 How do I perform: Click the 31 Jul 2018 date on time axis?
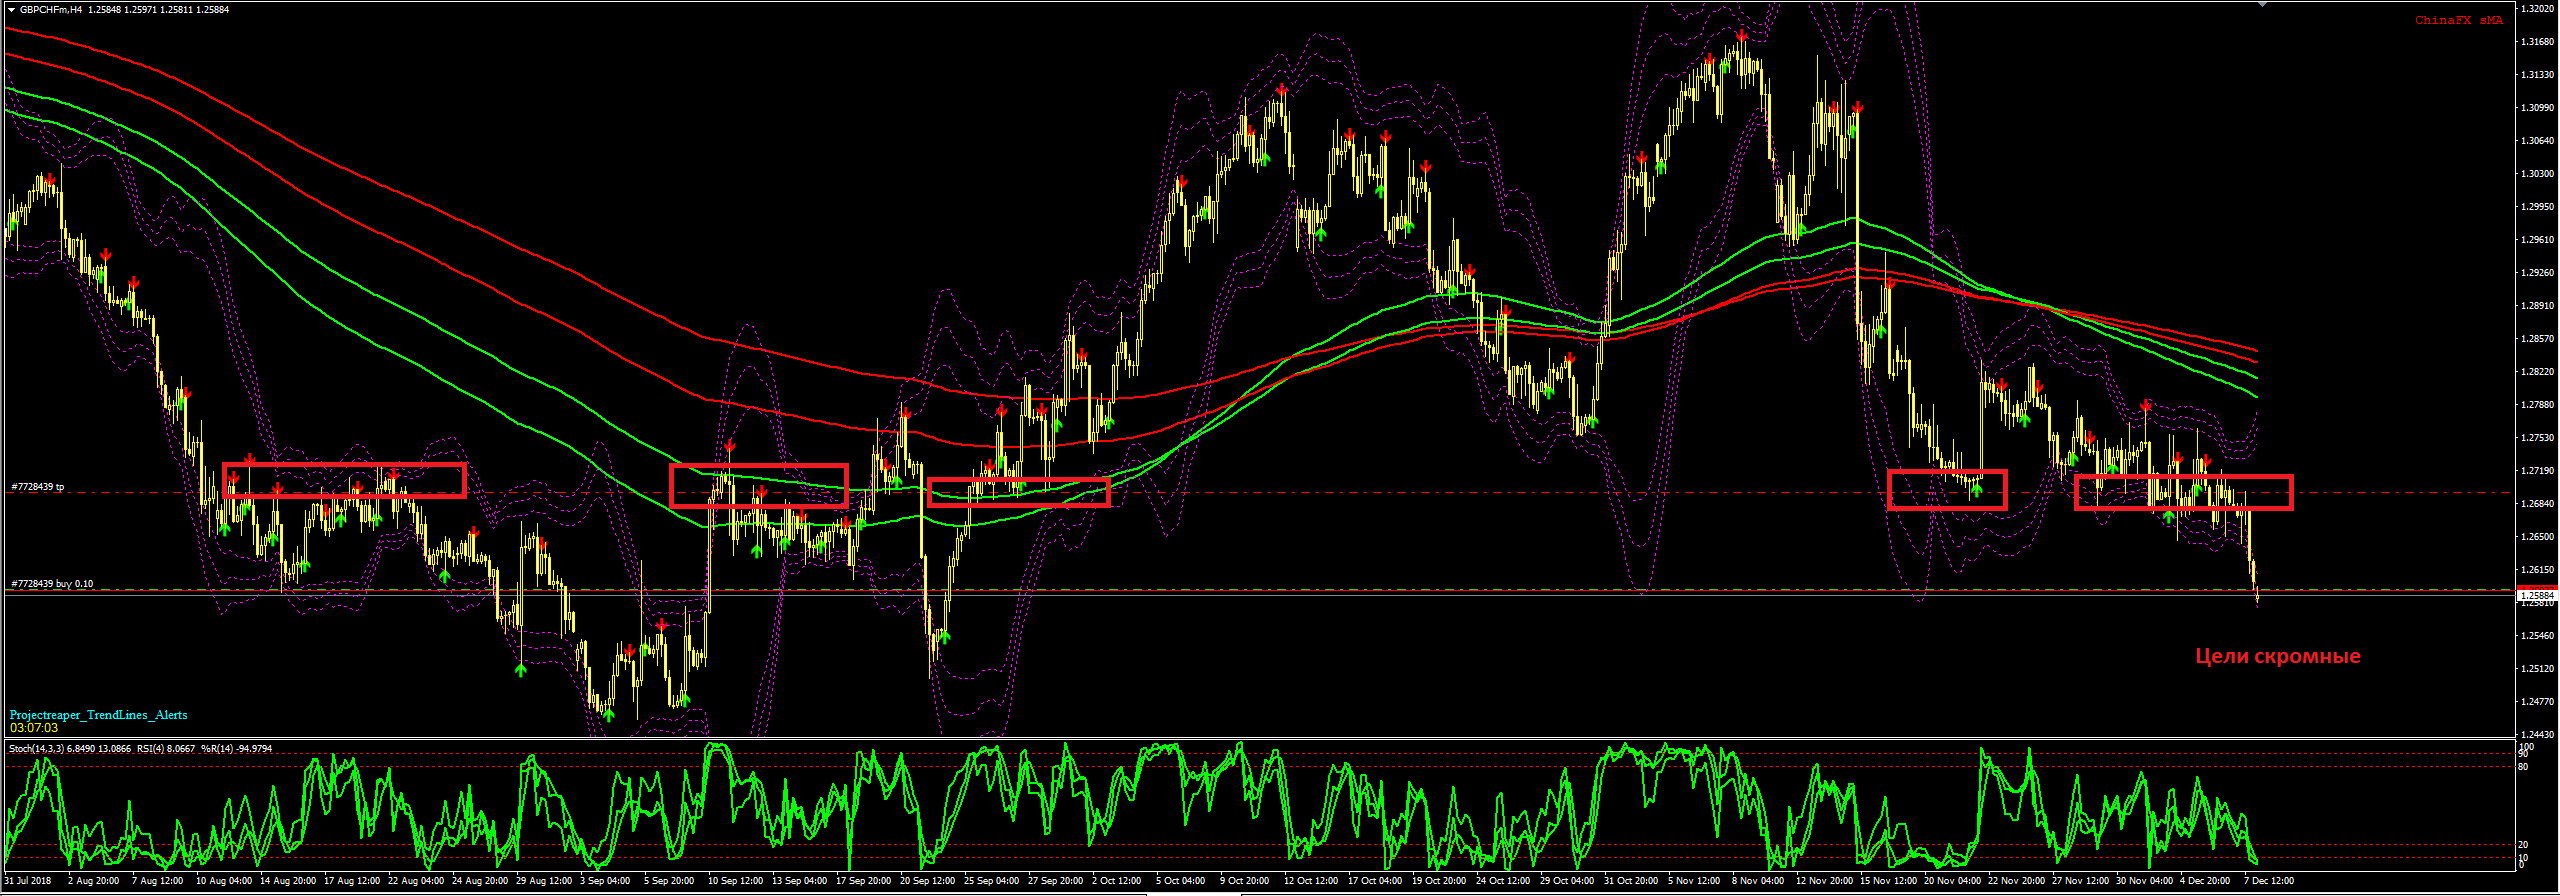click(x=28, y=881)
